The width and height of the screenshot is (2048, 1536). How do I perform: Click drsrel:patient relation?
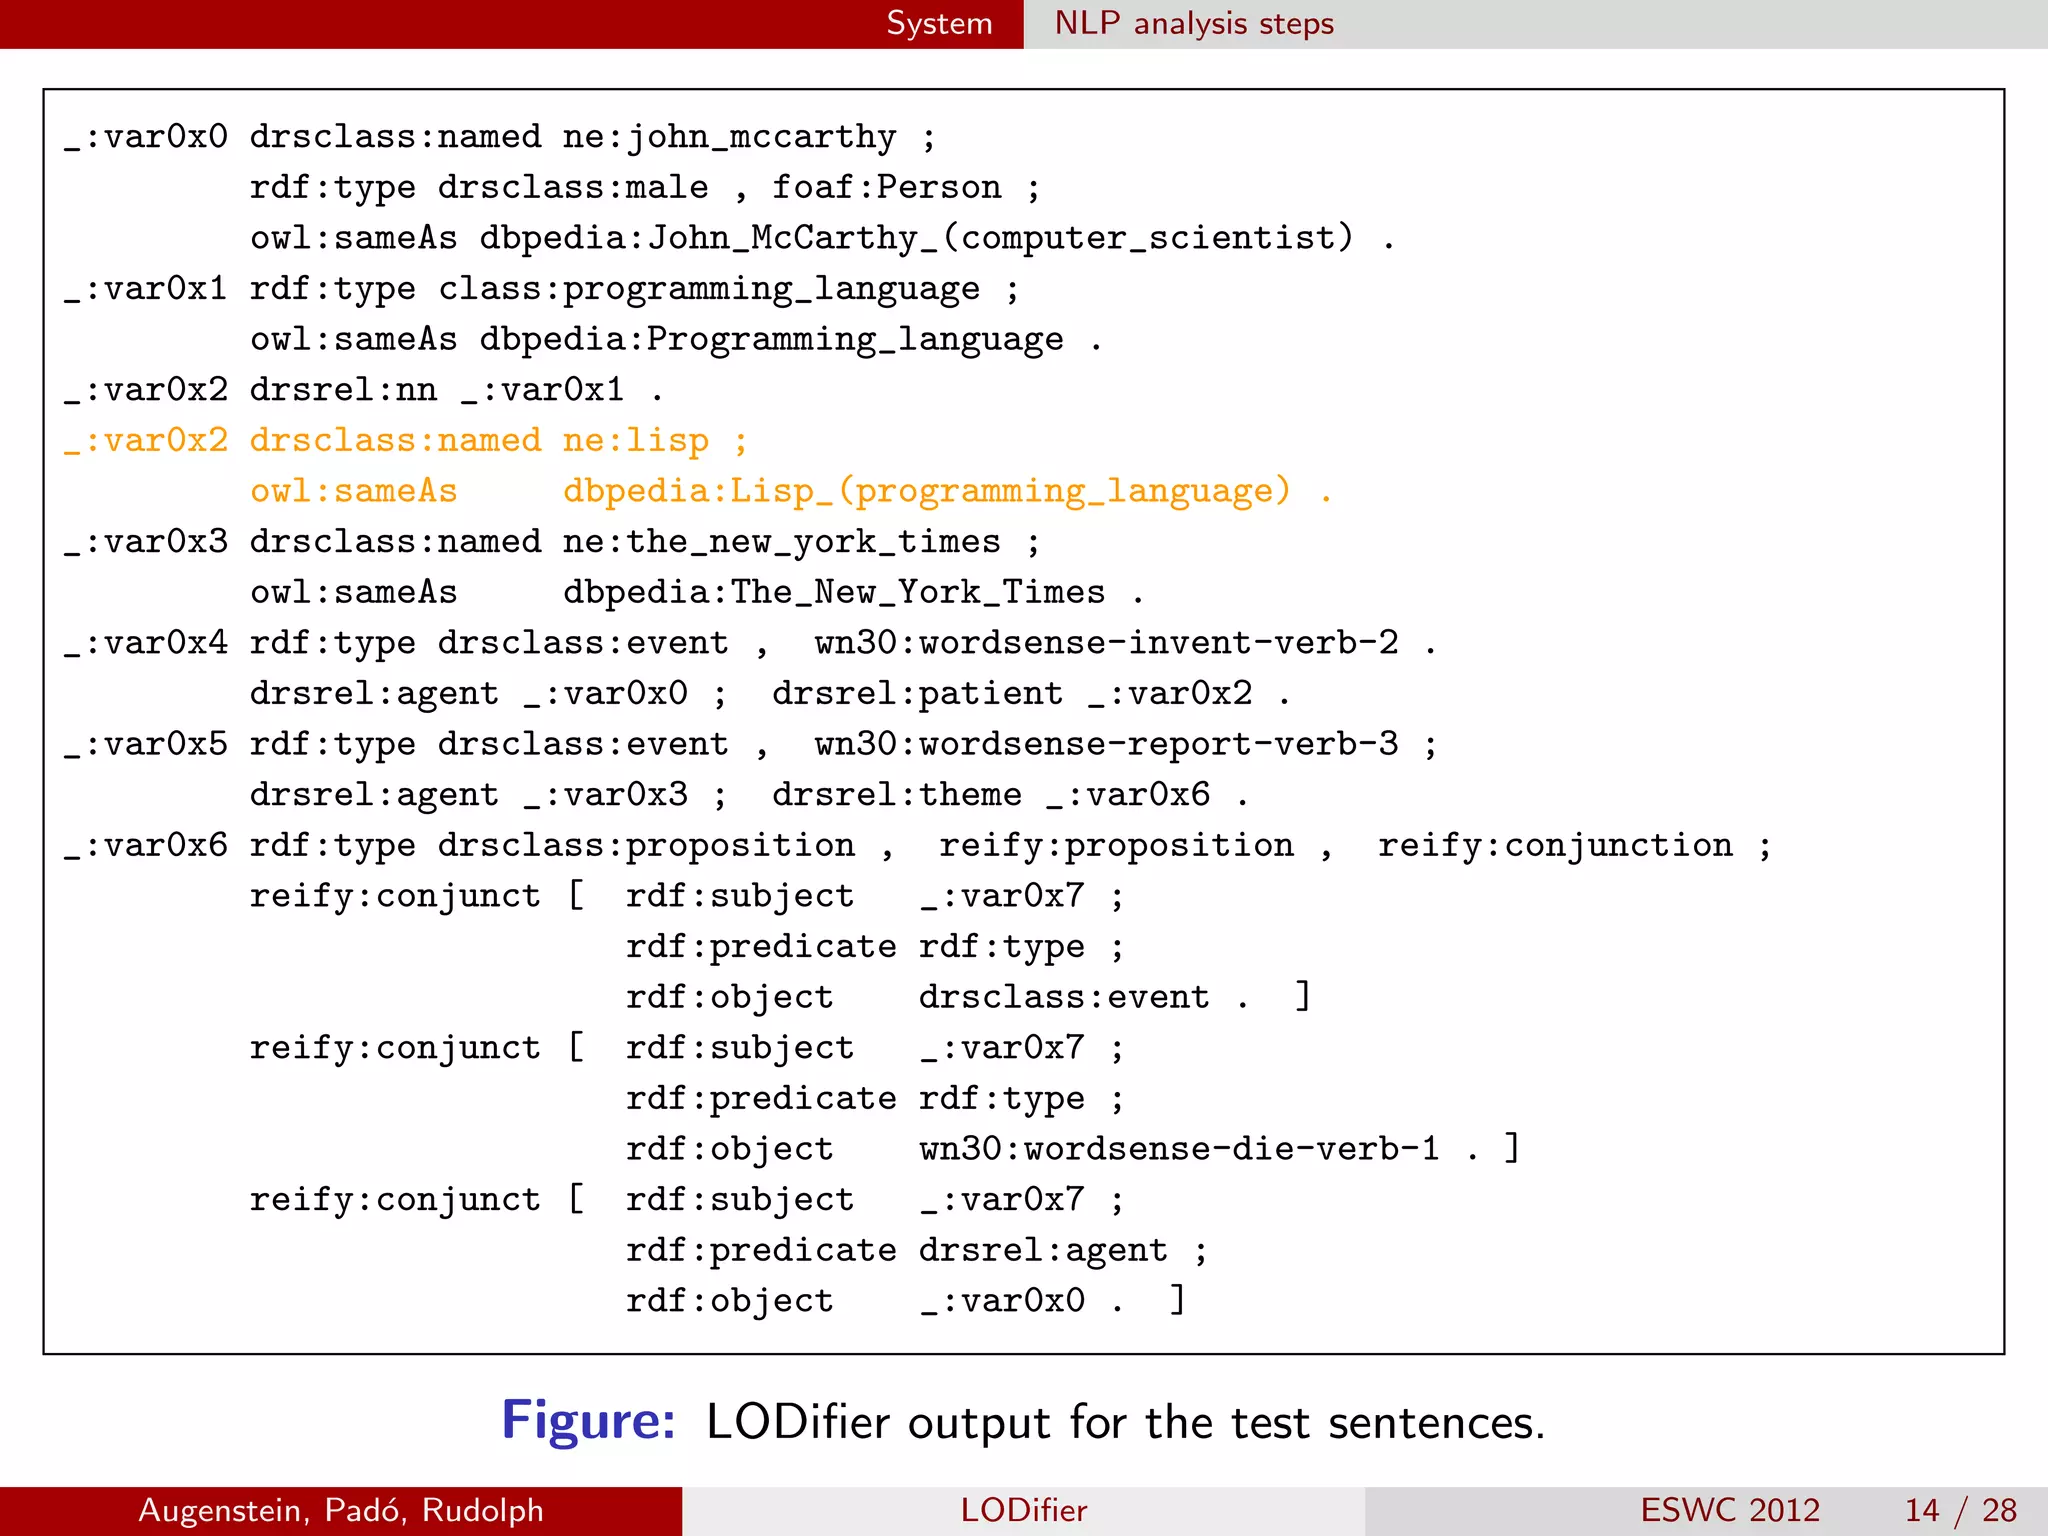[x=917, y=693]
